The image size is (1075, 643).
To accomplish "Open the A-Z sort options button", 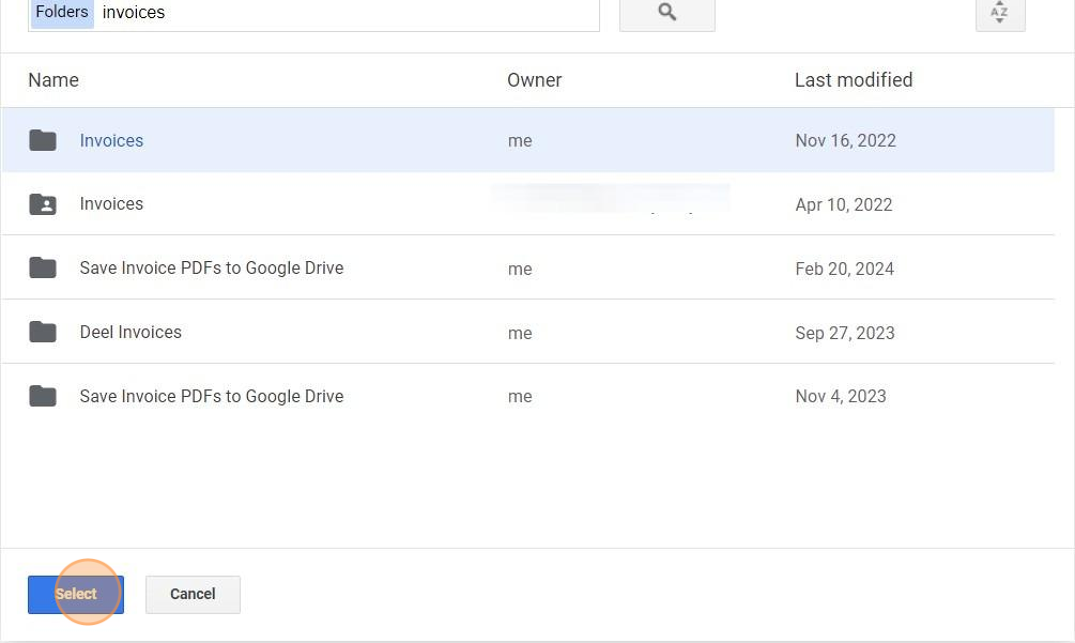I will click(x=999, y=13).
